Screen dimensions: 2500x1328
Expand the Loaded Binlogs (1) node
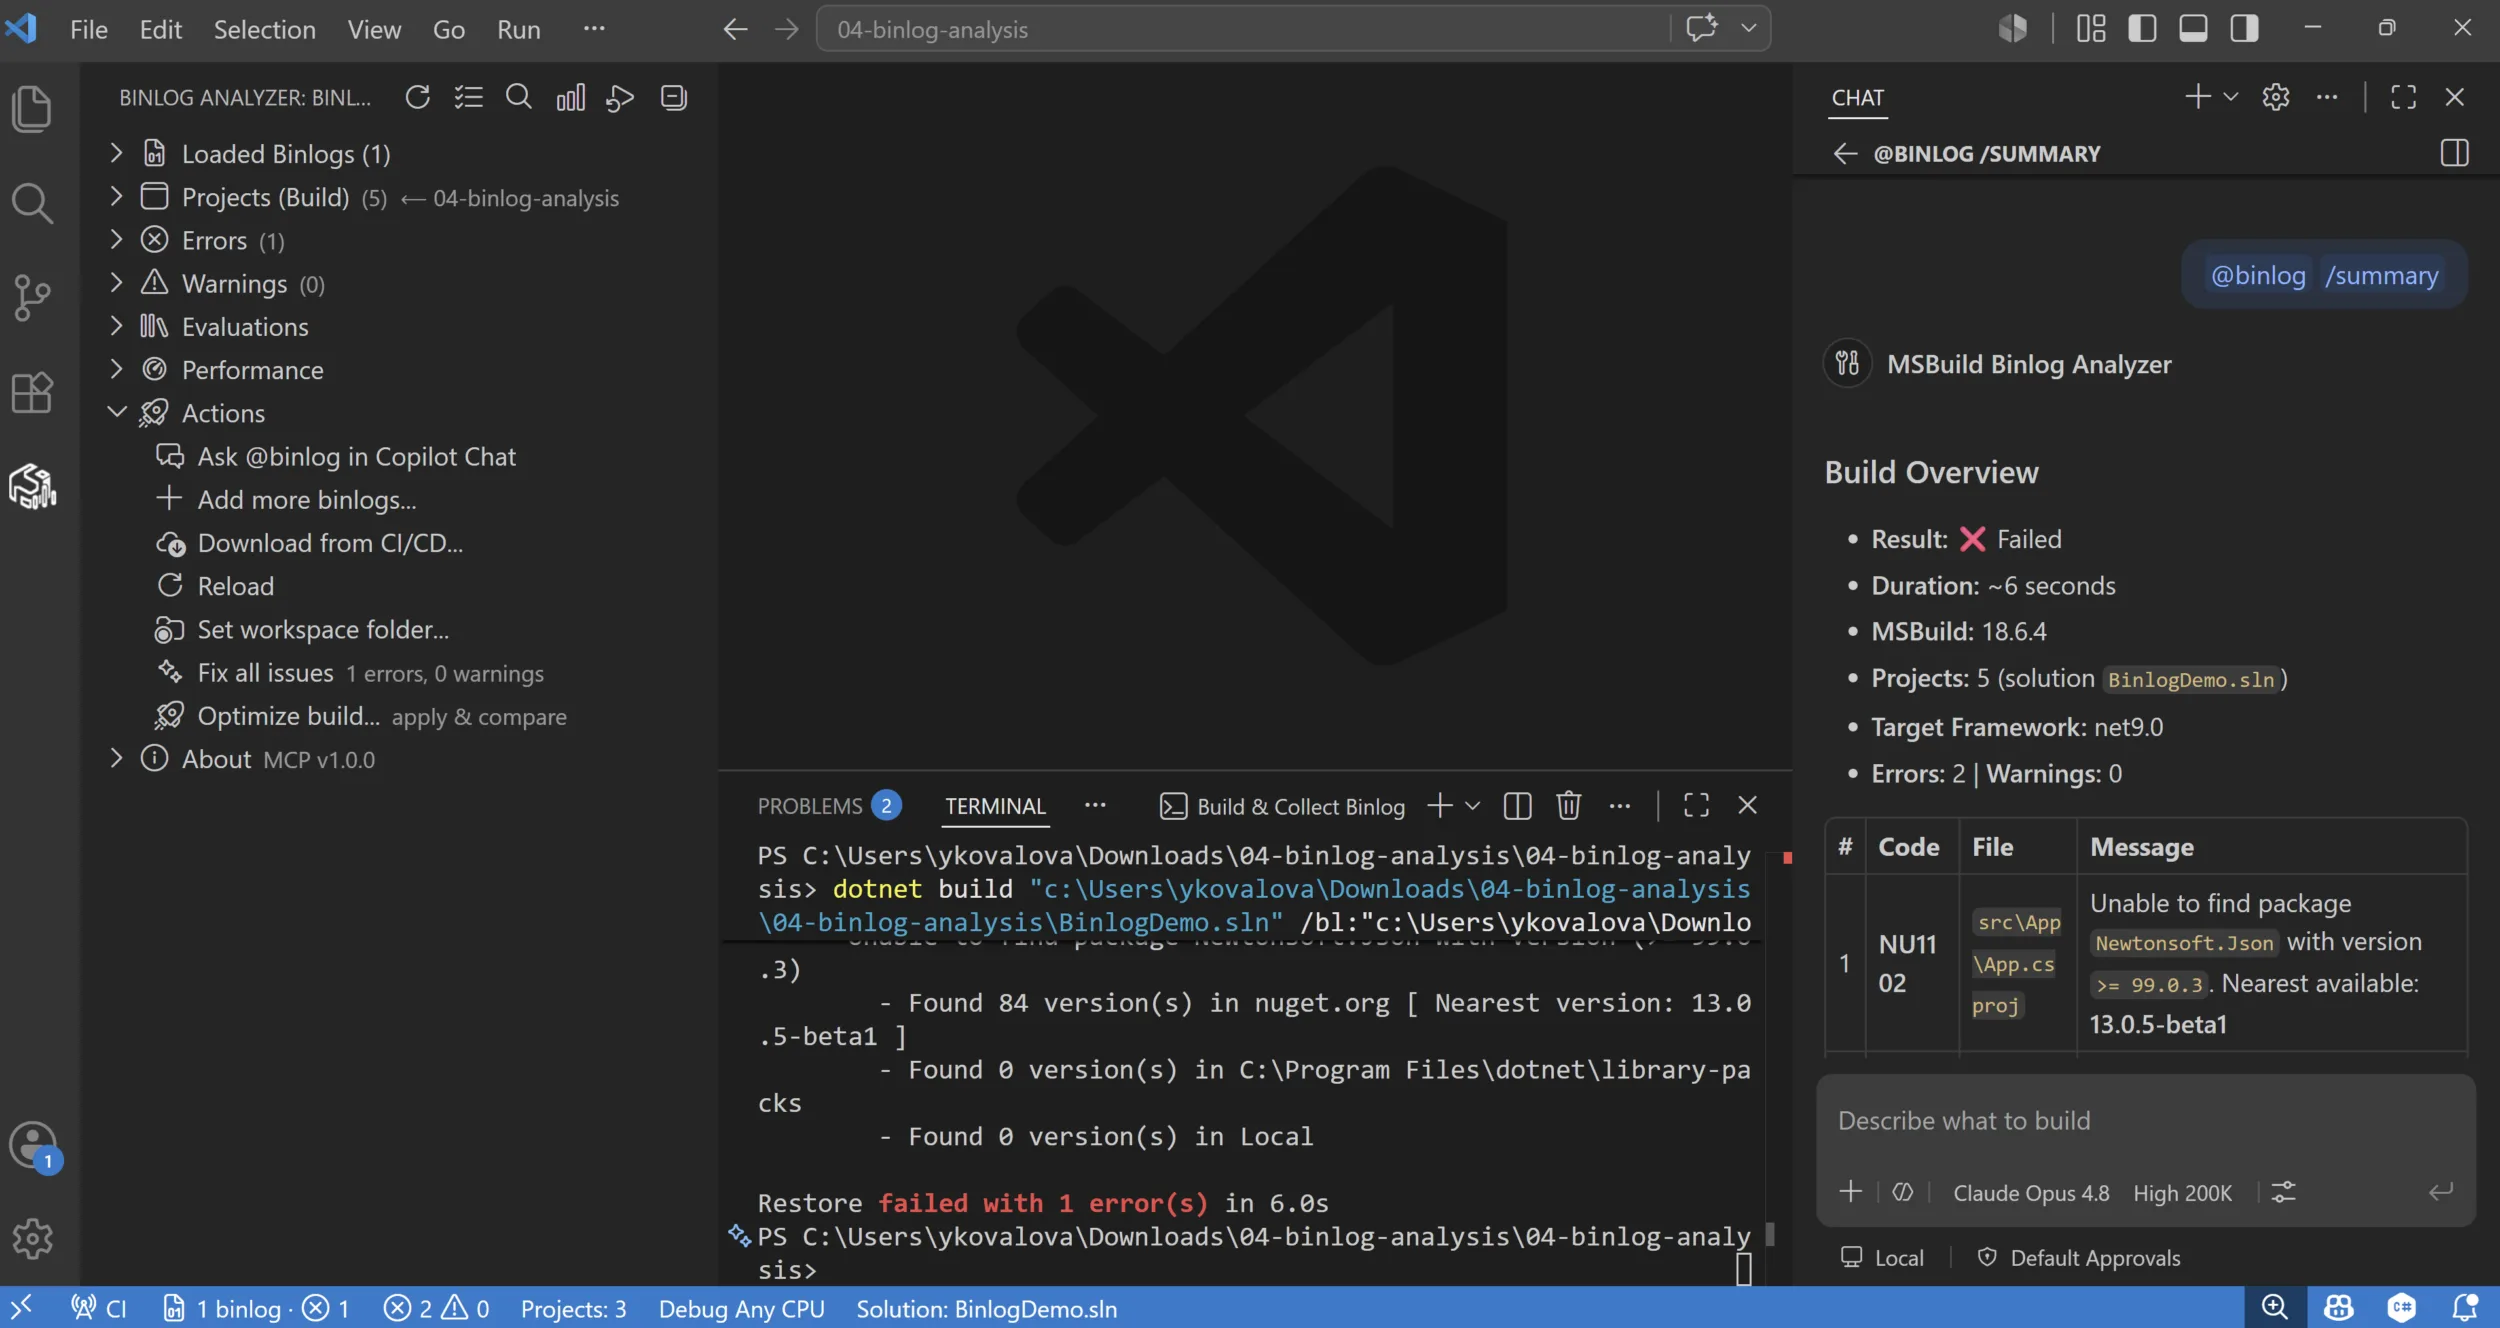coord(116,153)
